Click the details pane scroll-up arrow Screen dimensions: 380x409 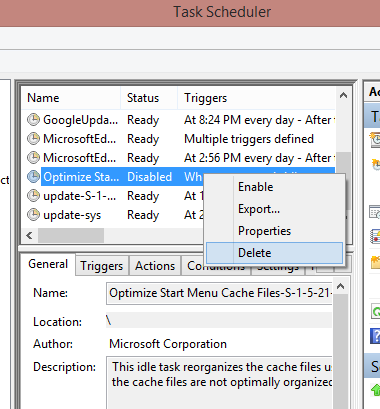click(x=340, y=286)
